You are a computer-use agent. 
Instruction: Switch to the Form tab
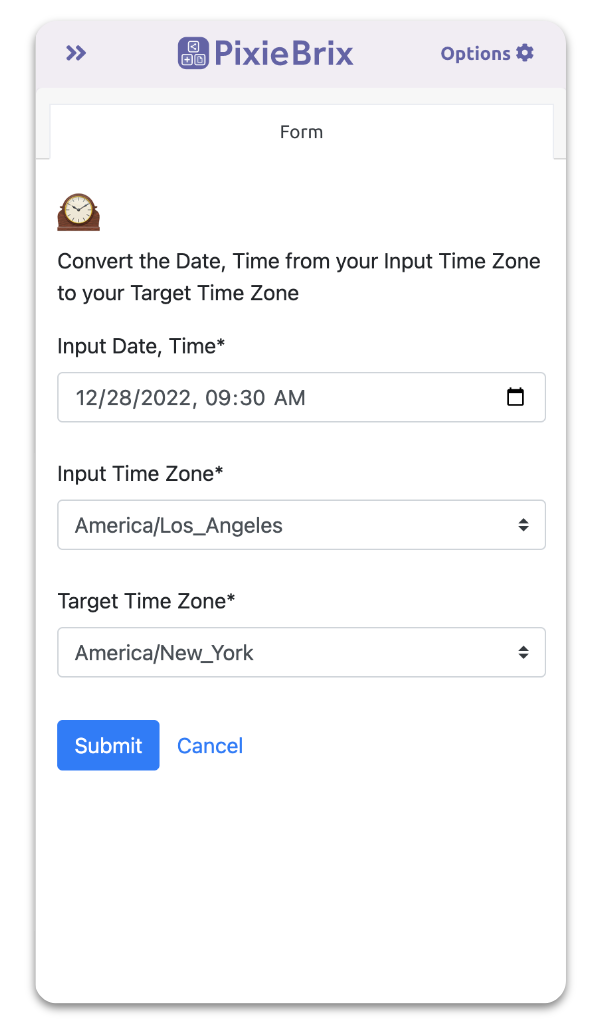[x=301, y=131]
